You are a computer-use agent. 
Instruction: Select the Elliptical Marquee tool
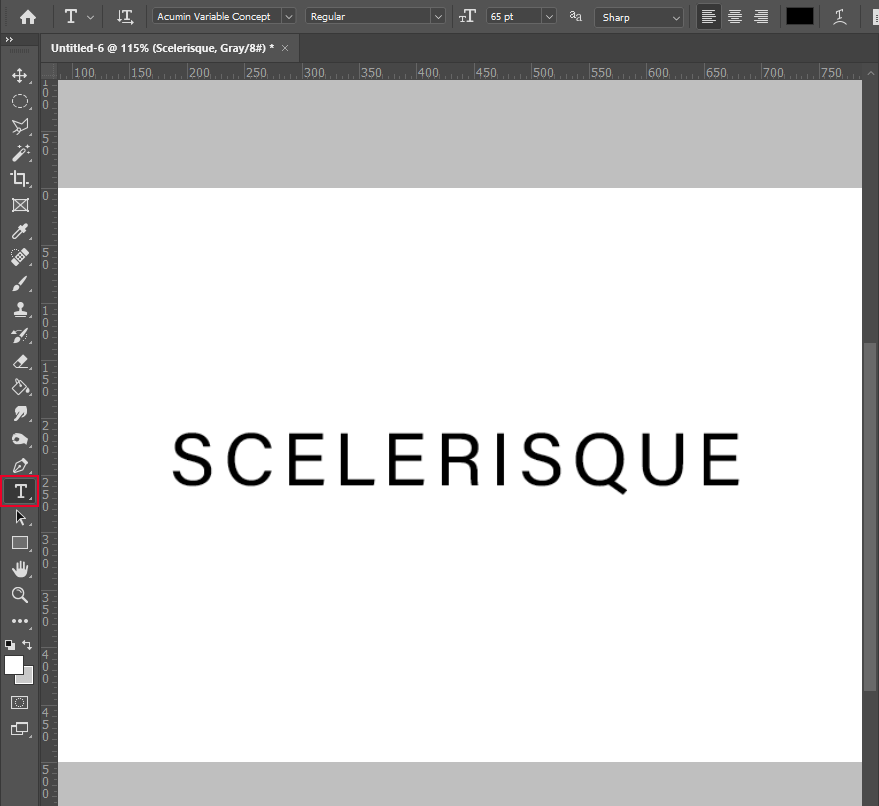click(20, 101)
